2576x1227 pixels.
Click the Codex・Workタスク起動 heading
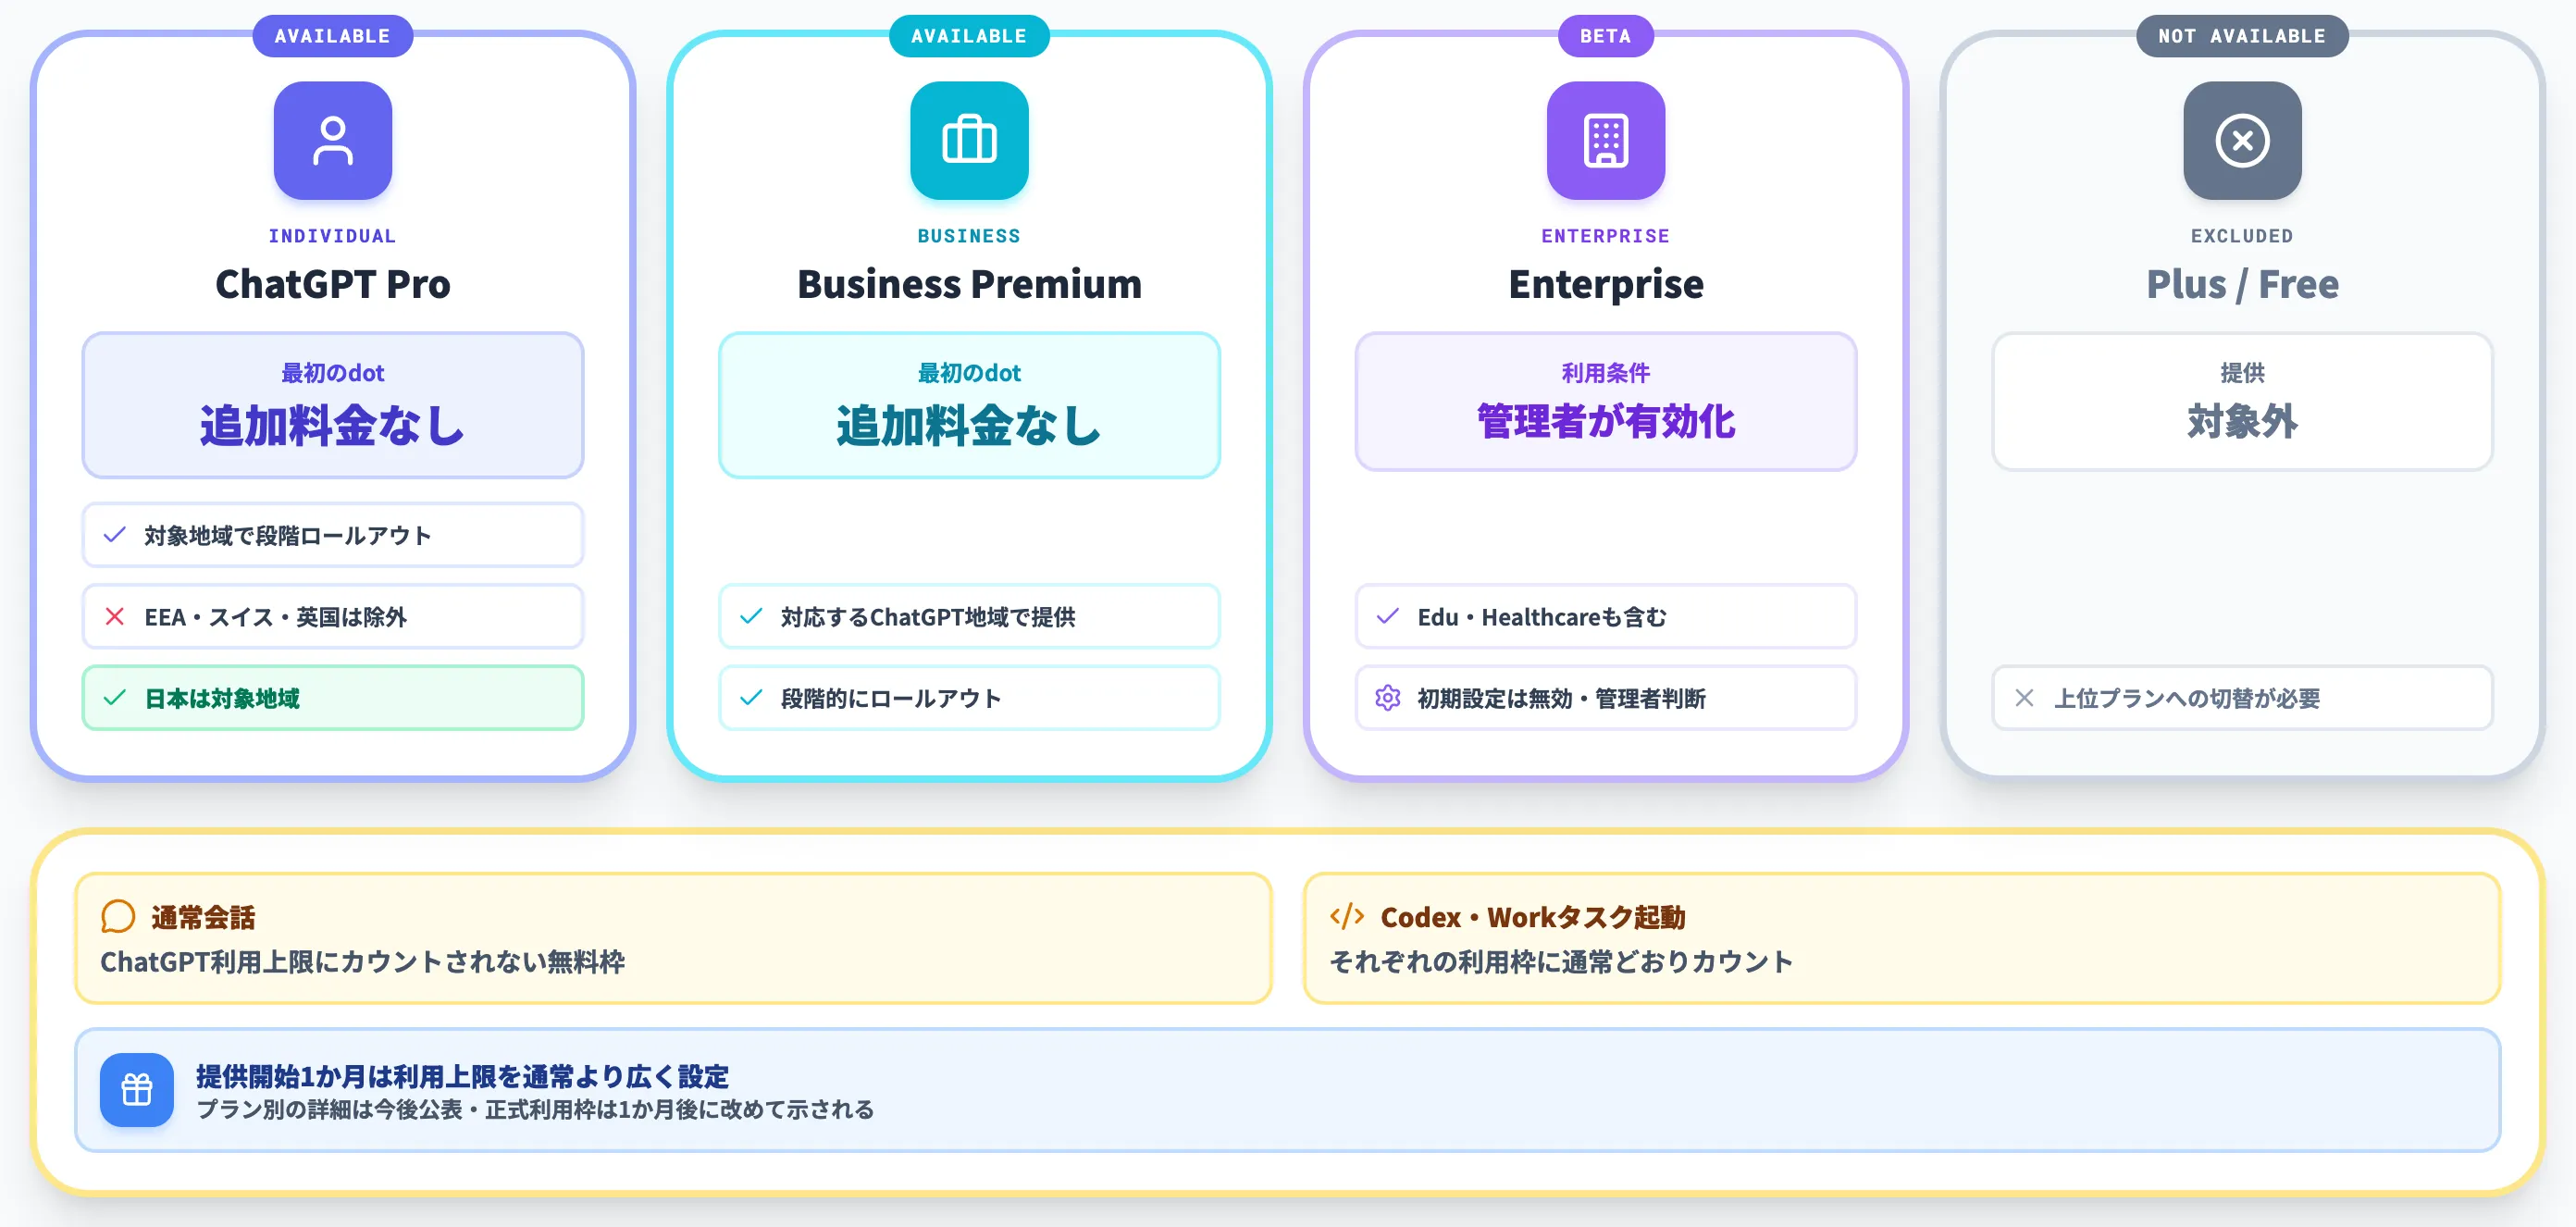(x=1532, y=917)
